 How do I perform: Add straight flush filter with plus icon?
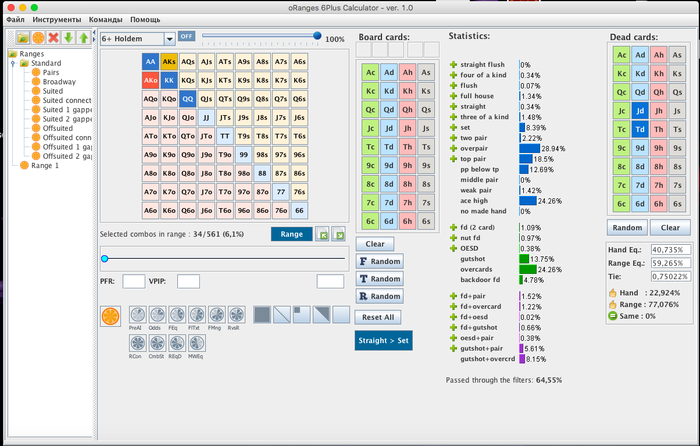tap(454, 65)
